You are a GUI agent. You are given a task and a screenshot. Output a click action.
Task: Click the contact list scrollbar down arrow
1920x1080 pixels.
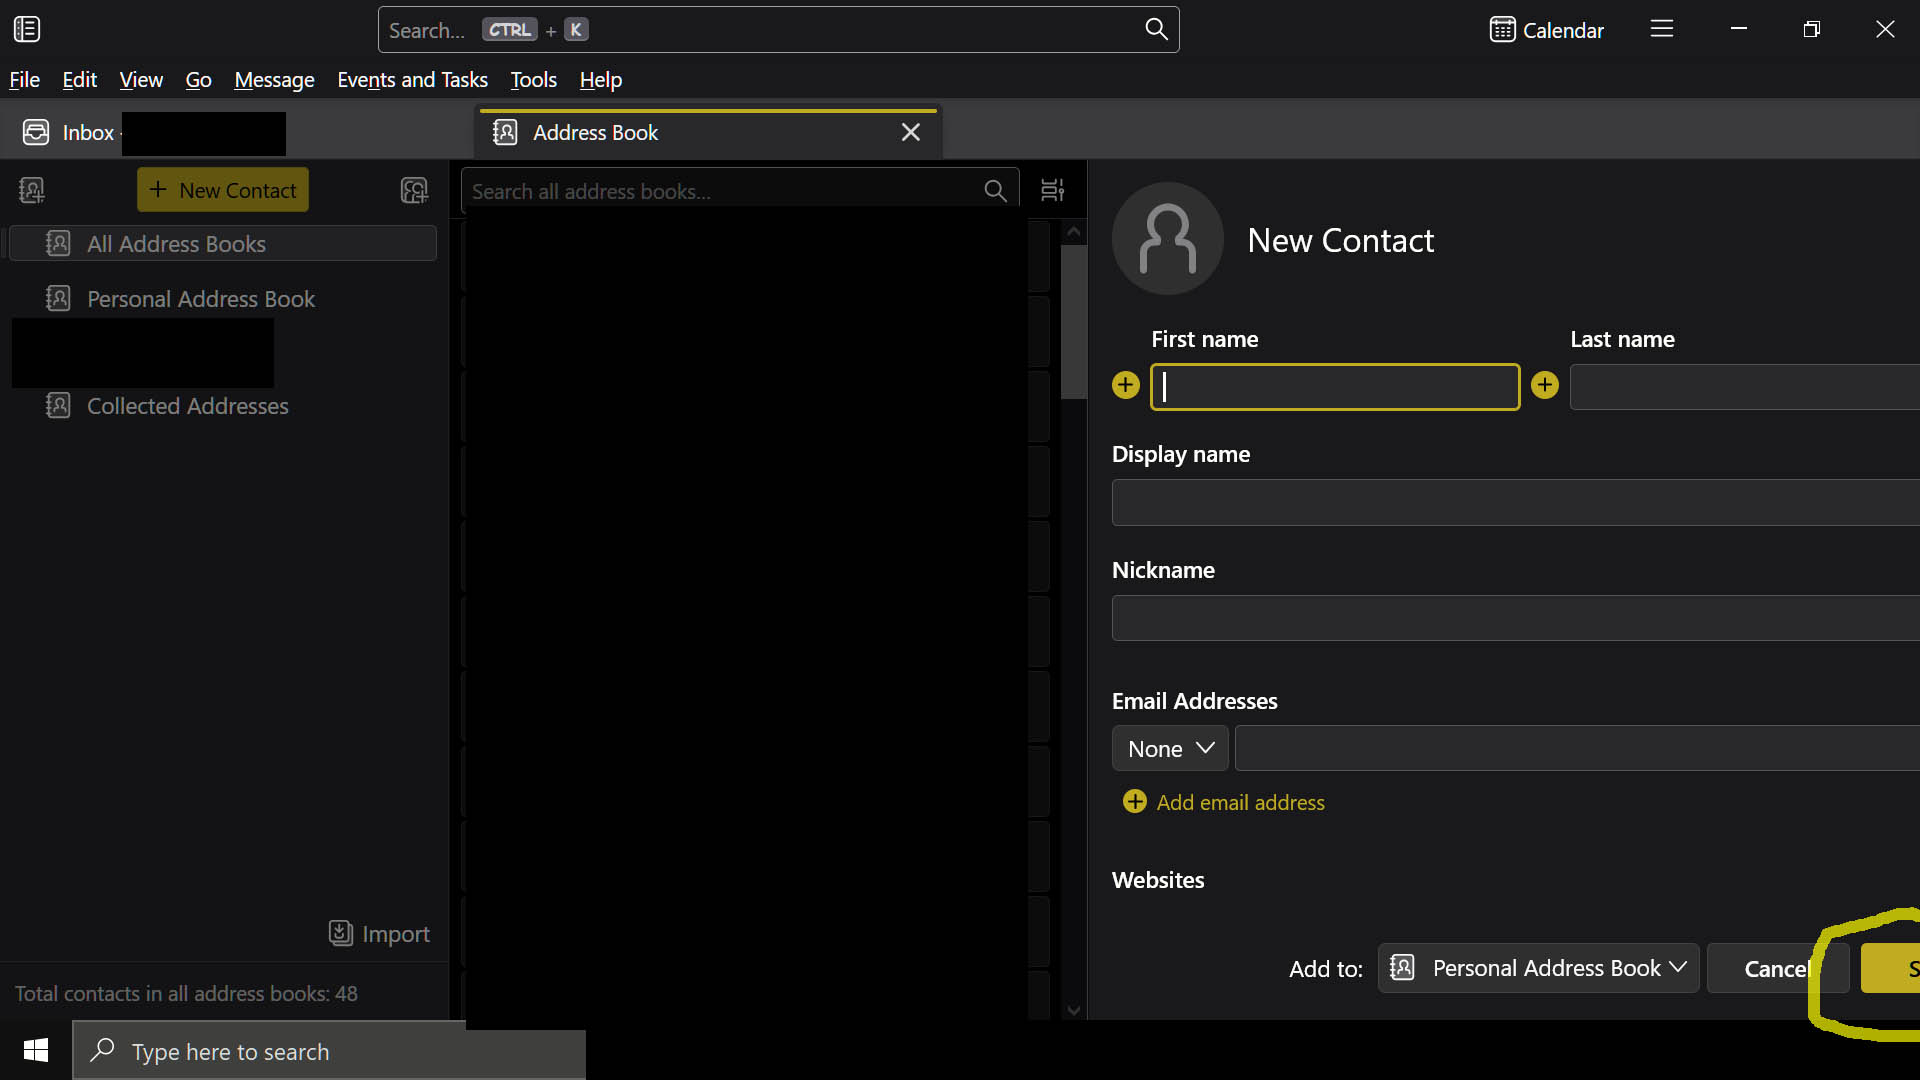click(1074, 1010)
